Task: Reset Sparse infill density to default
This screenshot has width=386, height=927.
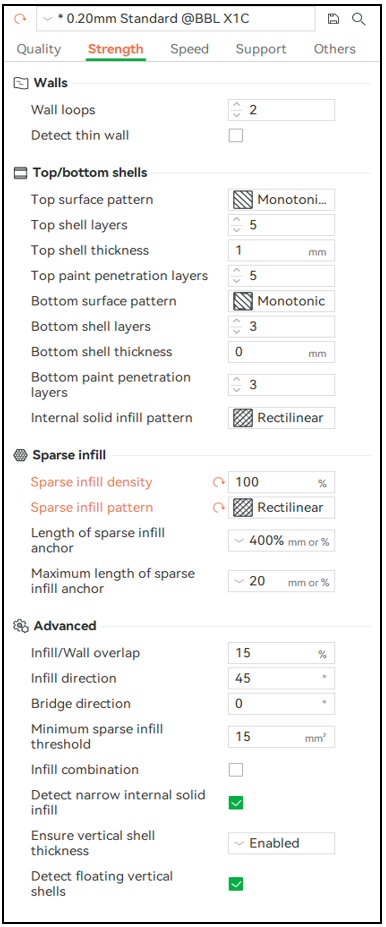Action: tap(219, 482)
